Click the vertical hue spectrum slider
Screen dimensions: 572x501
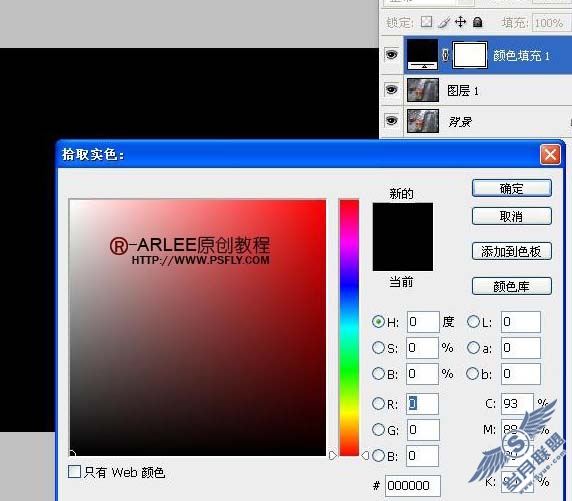click(x=349, y=327)
